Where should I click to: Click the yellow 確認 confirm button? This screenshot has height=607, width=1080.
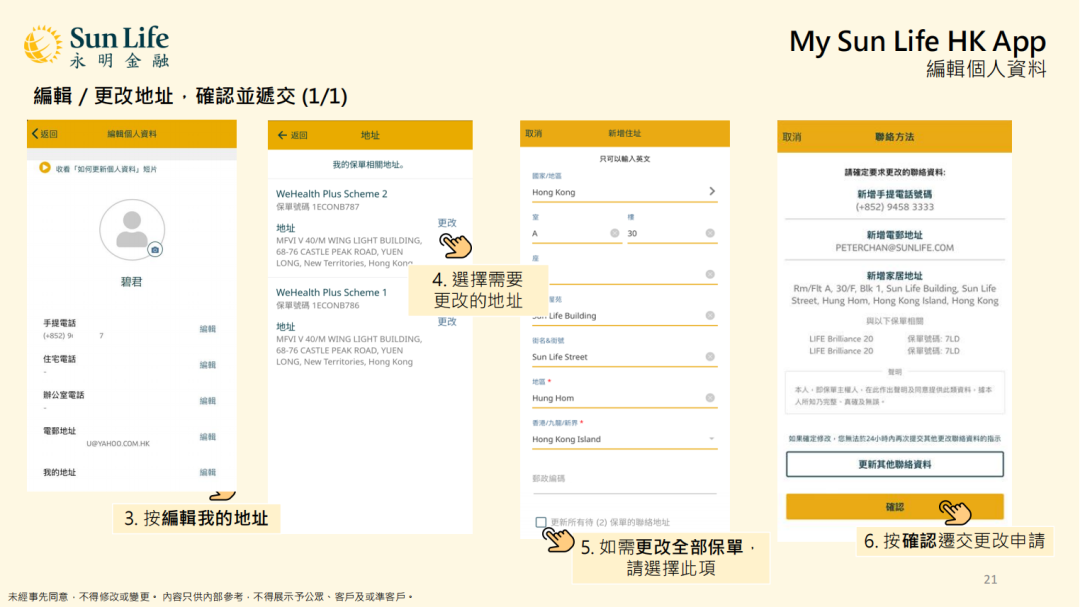click(894, 507)
